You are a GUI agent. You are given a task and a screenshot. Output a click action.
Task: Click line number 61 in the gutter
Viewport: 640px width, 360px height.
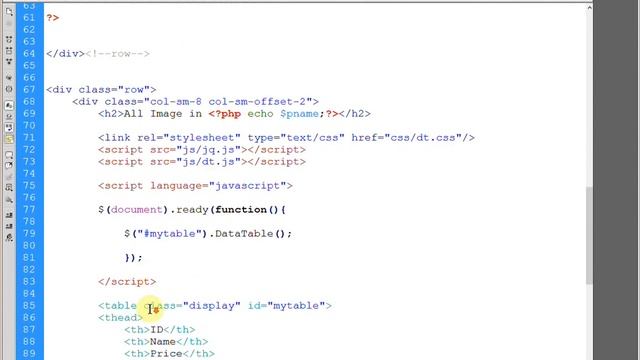29,18
